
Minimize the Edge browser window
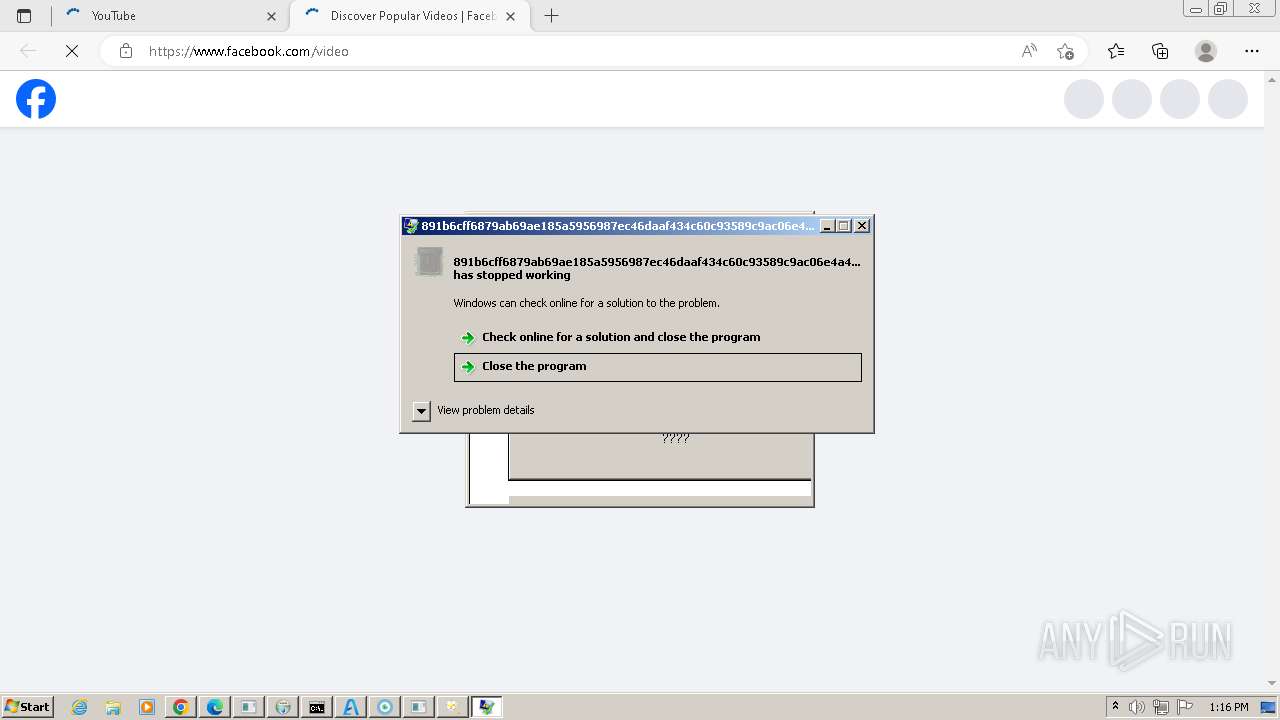pos(1196,9)
